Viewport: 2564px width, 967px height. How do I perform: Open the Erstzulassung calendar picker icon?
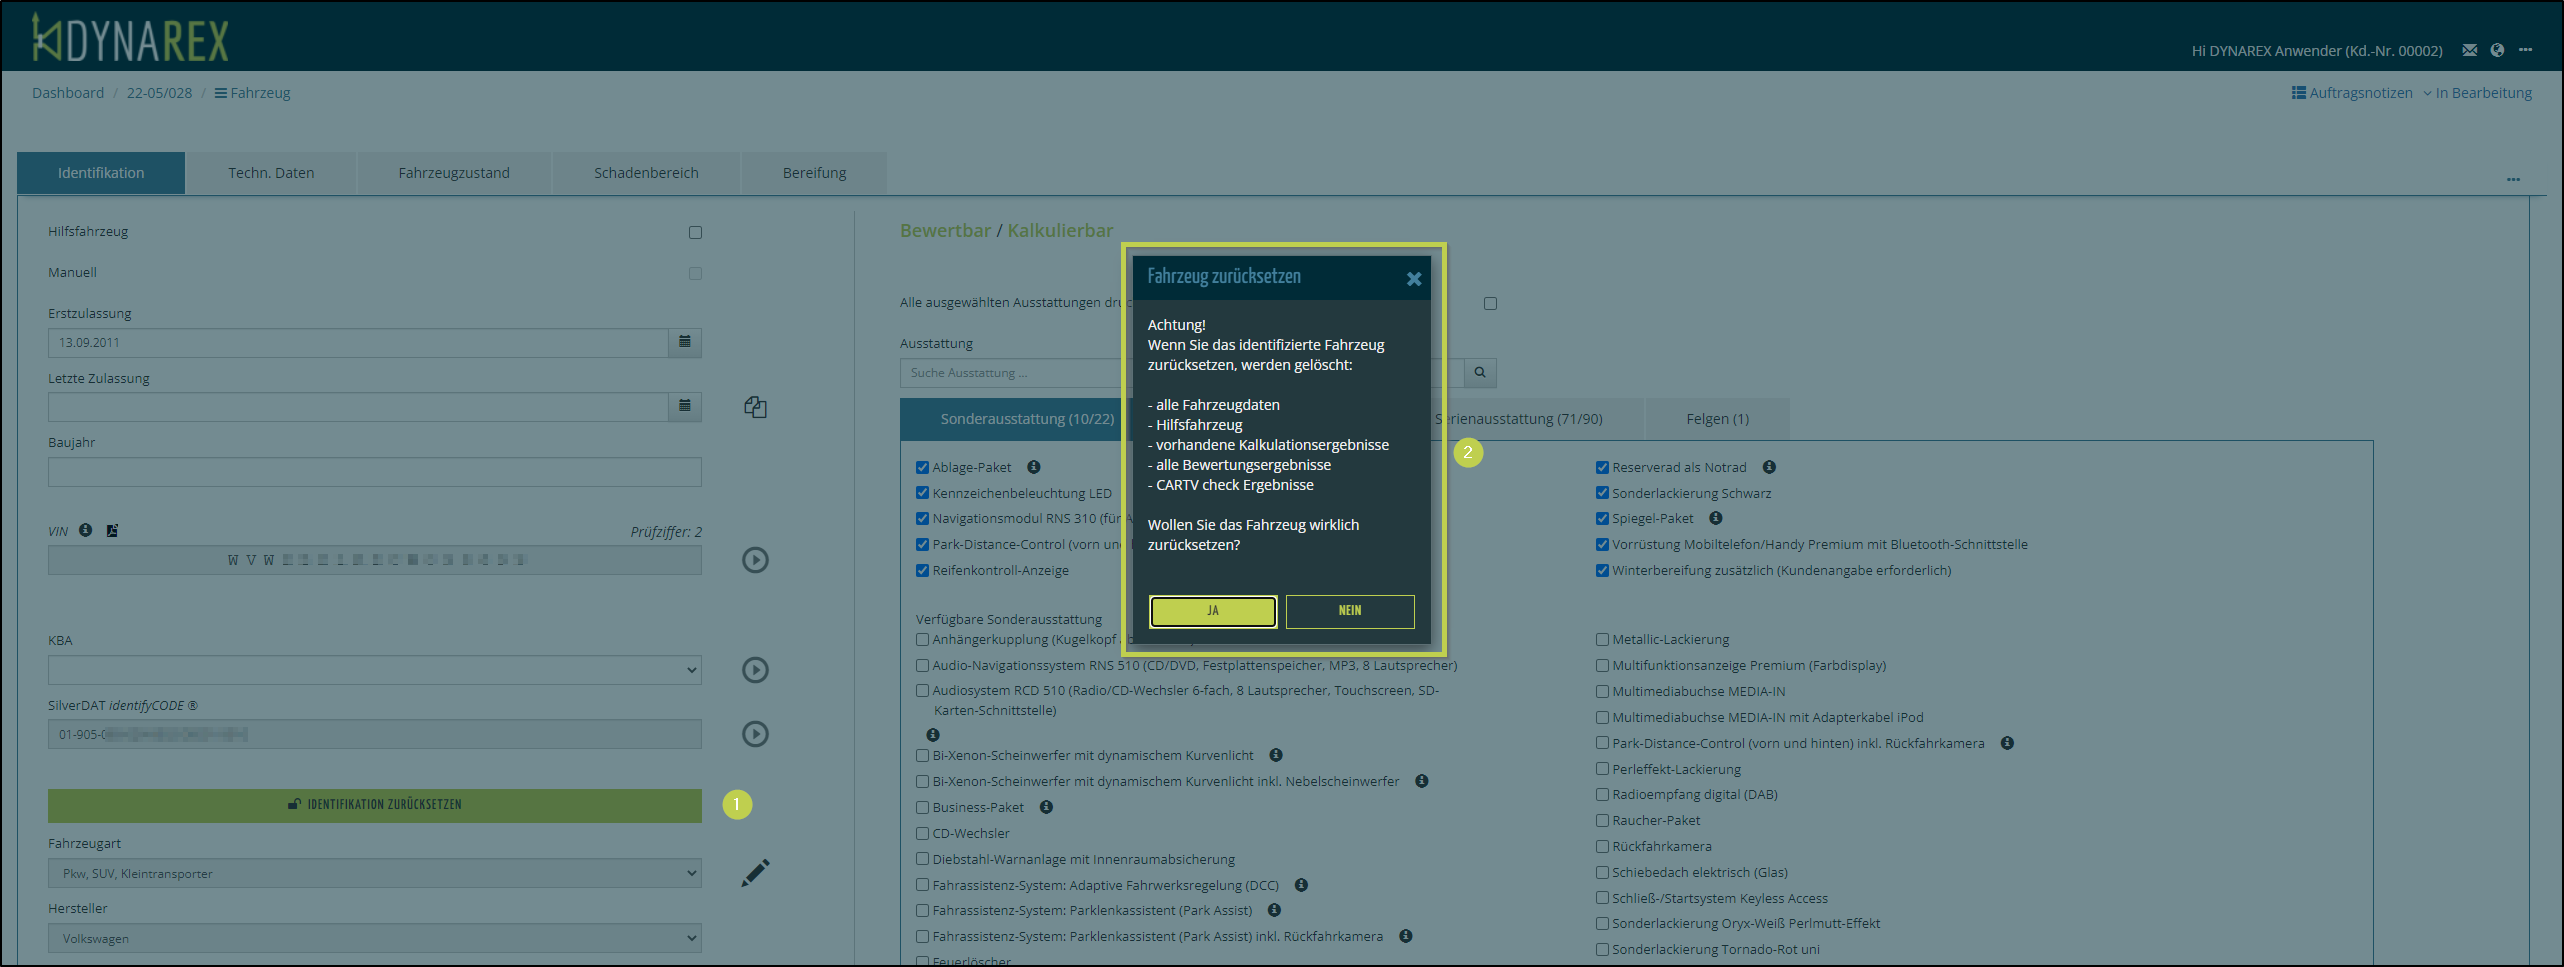(x=685, y=342)
